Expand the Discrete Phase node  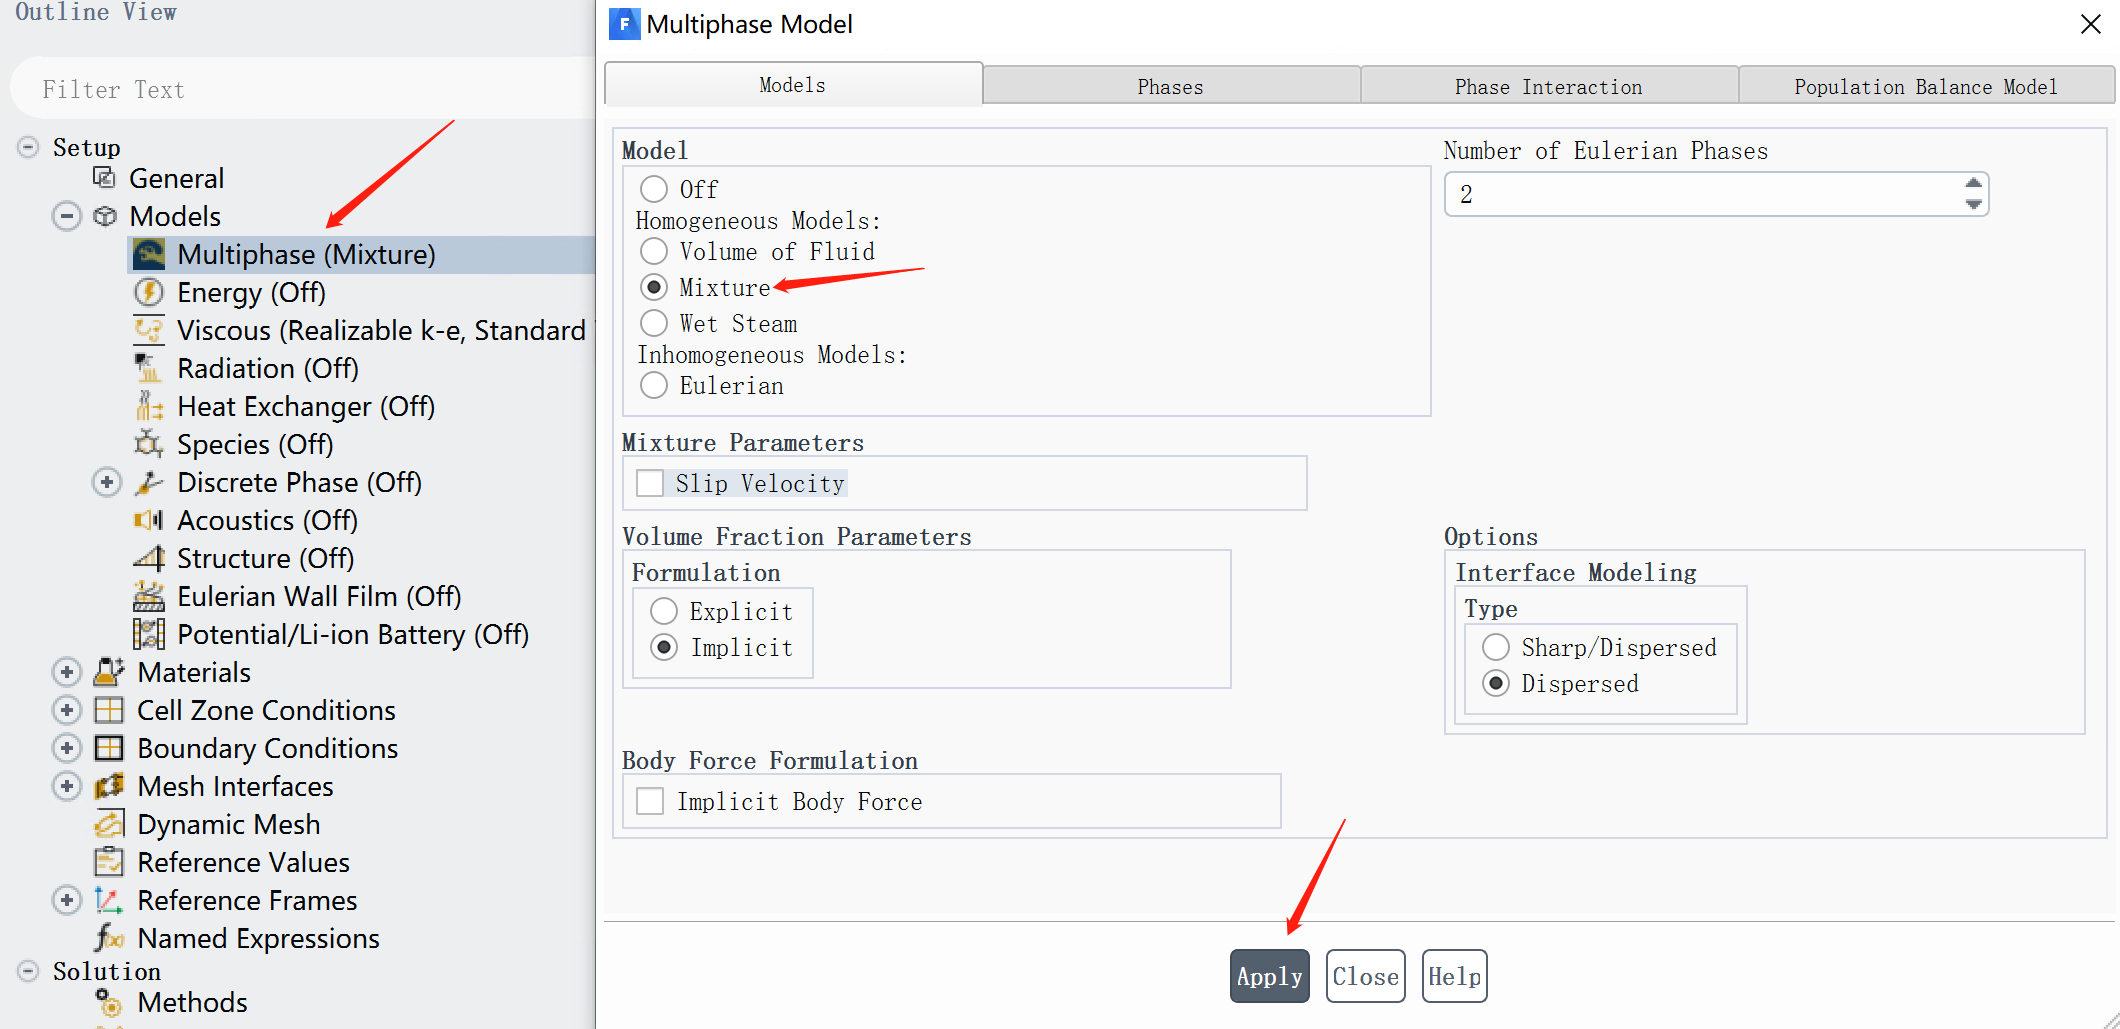(107, 483)
